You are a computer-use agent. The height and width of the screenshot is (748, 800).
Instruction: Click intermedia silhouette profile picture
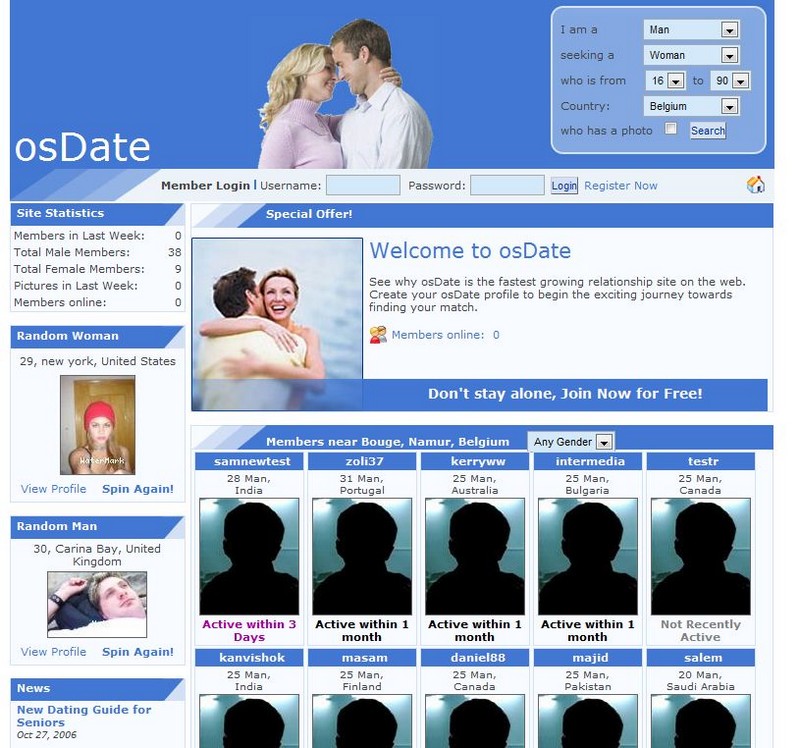point(588,557)
